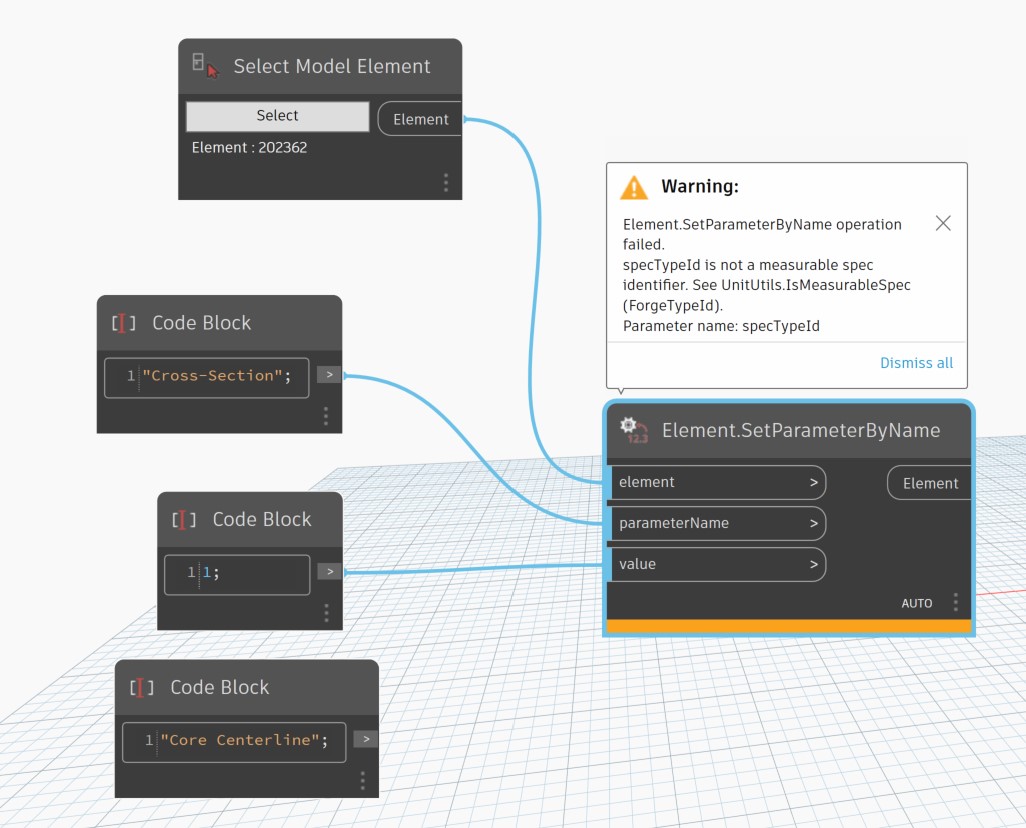
Task: Open the three-dot menu on Select Model Element
Action: (x=446, y=181)
